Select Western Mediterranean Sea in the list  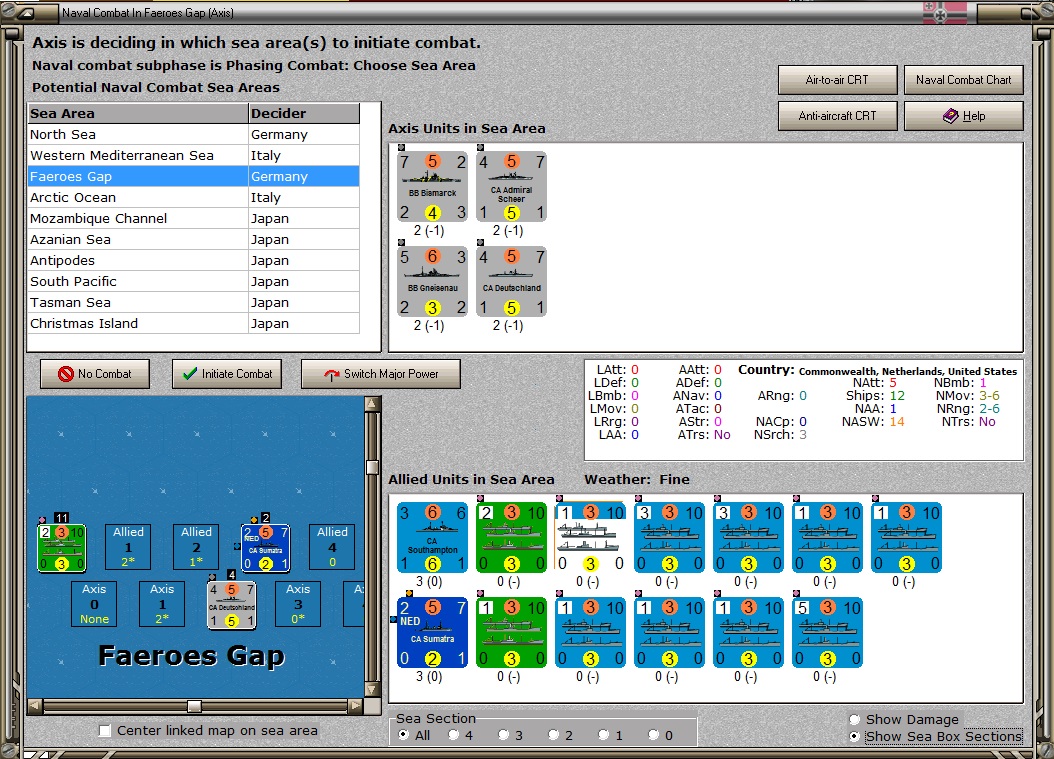click(x=194, y=155)
